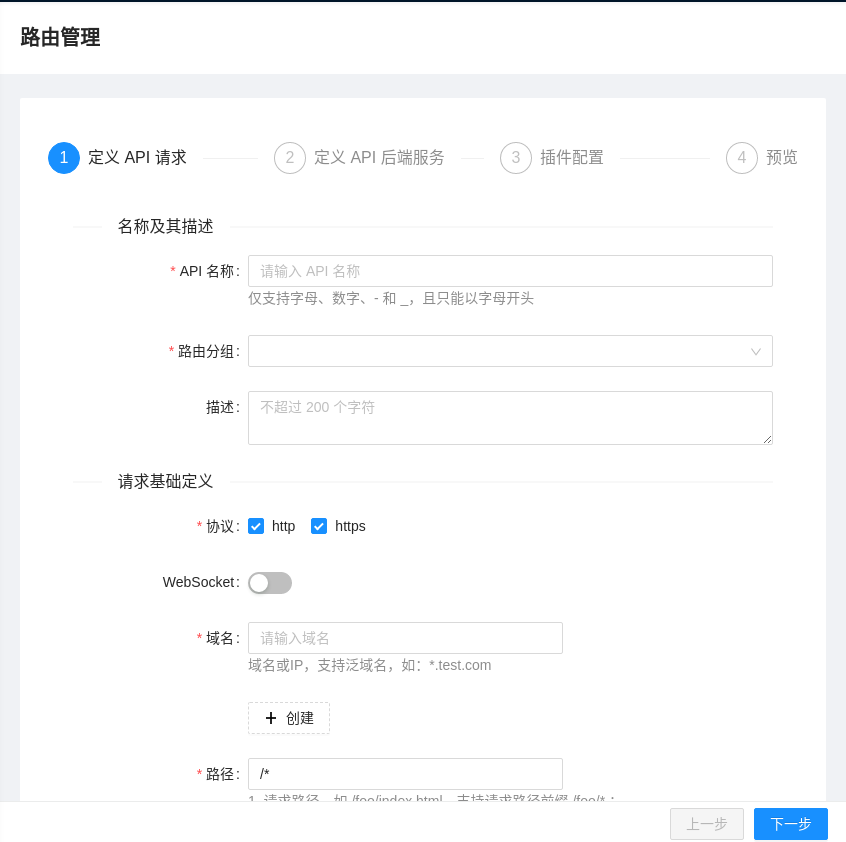Image resolution: width=846 pixels, height=842 pixels.
Task: Click the plus icon inside the 创建 button
Action: [271, 718]
